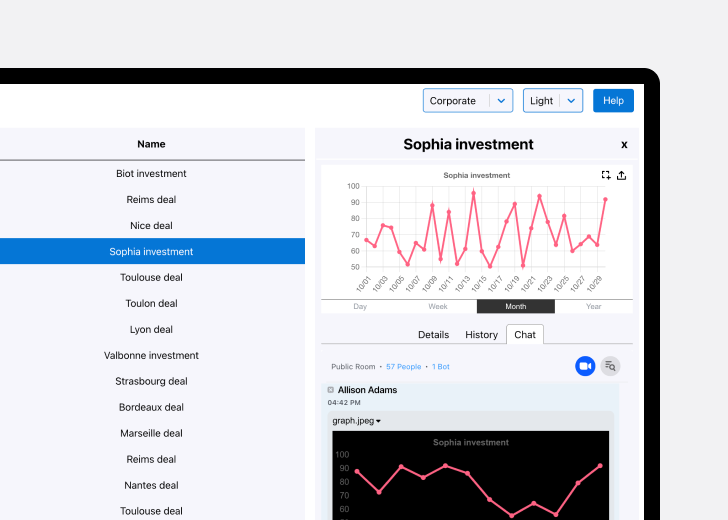Image resolution: width=728 pixels, height=520 pixels.
Task: Select the Valbonne investment row
Action: pos(151,355)
